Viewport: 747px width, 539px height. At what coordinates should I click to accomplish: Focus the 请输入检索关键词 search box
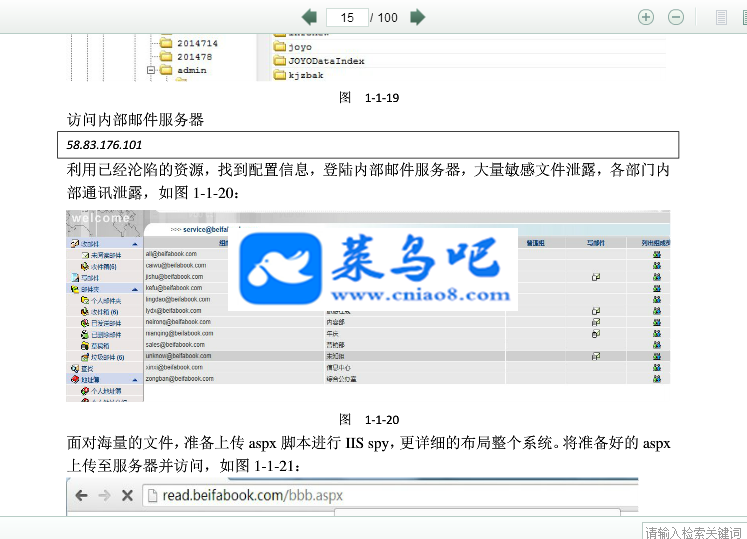[x=694, y=532]
